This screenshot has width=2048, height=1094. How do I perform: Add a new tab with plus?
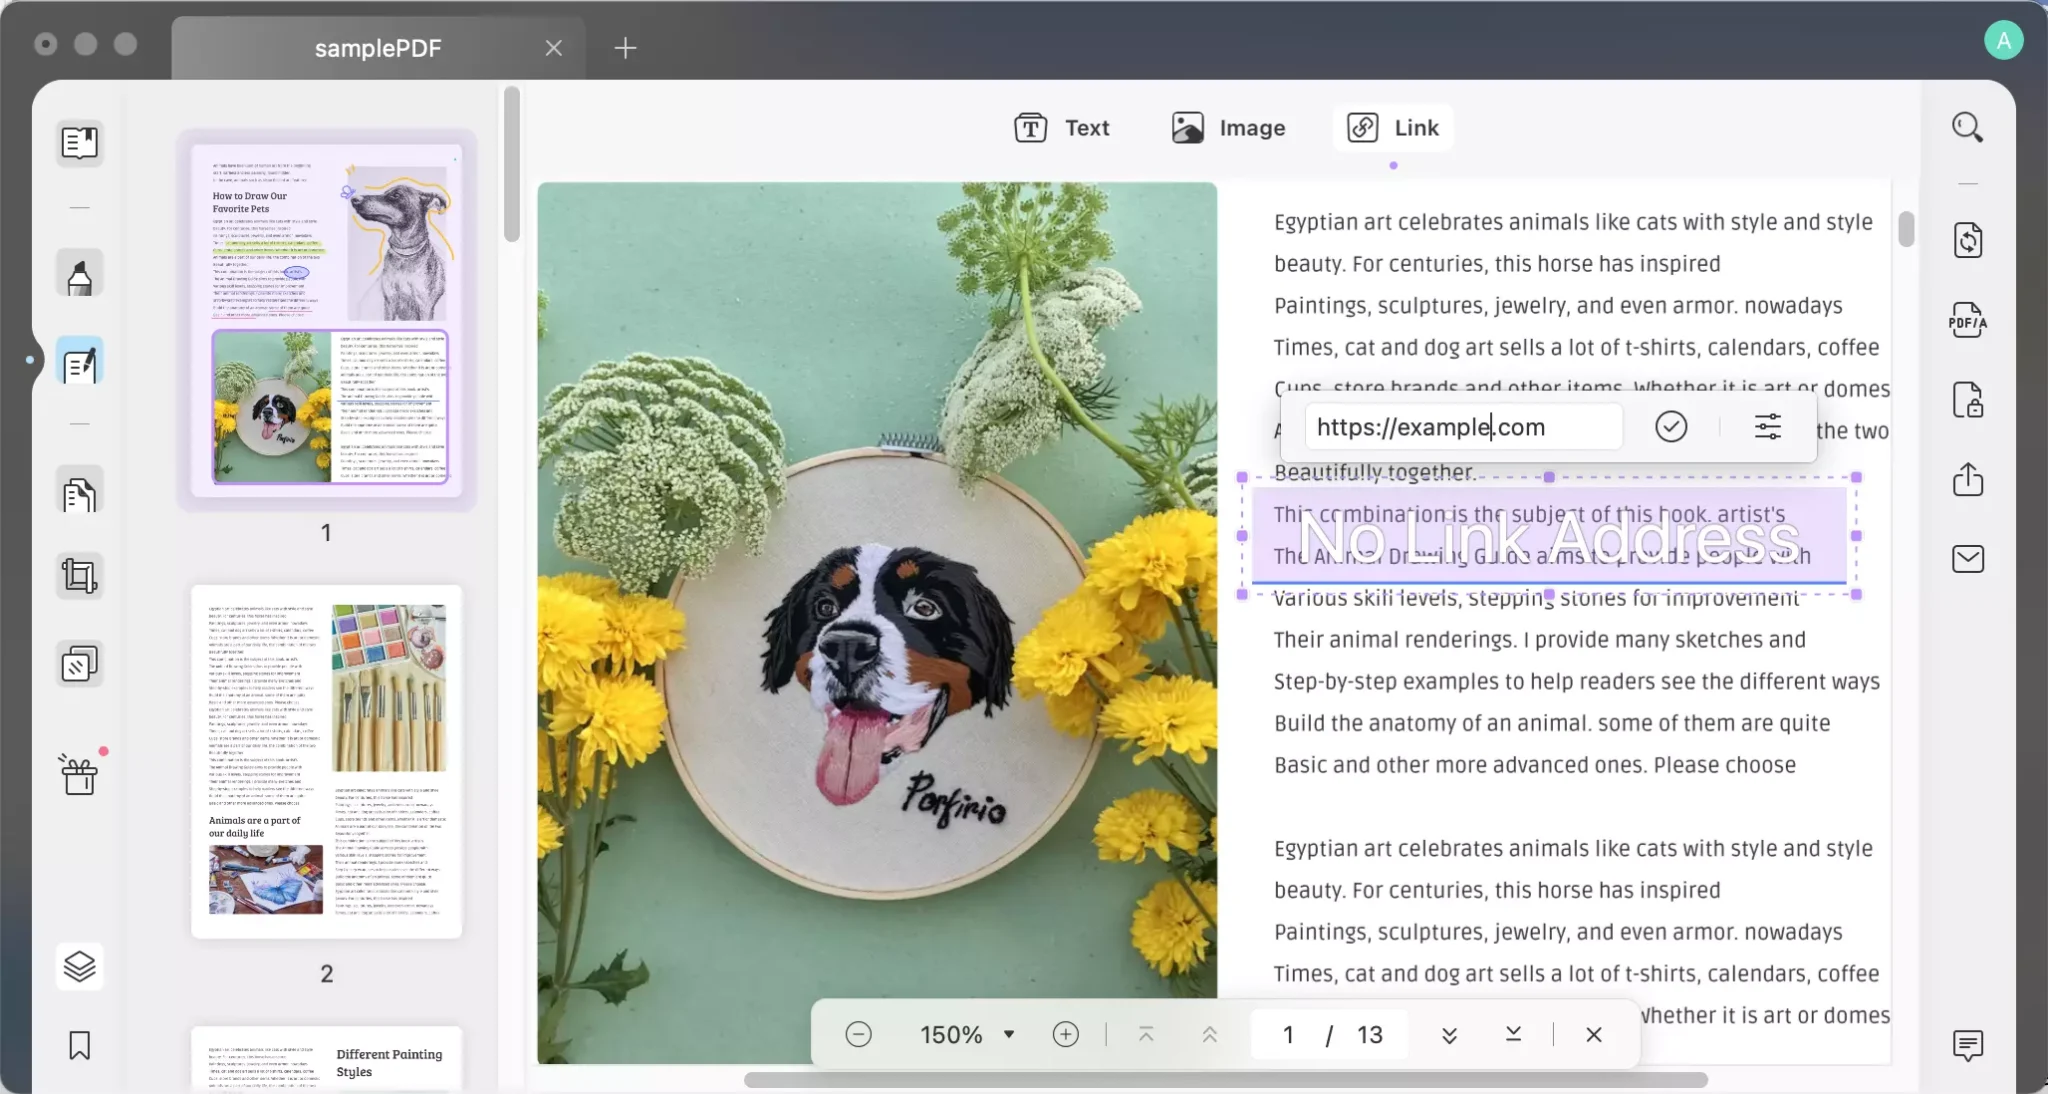click(x=625, y=47)
